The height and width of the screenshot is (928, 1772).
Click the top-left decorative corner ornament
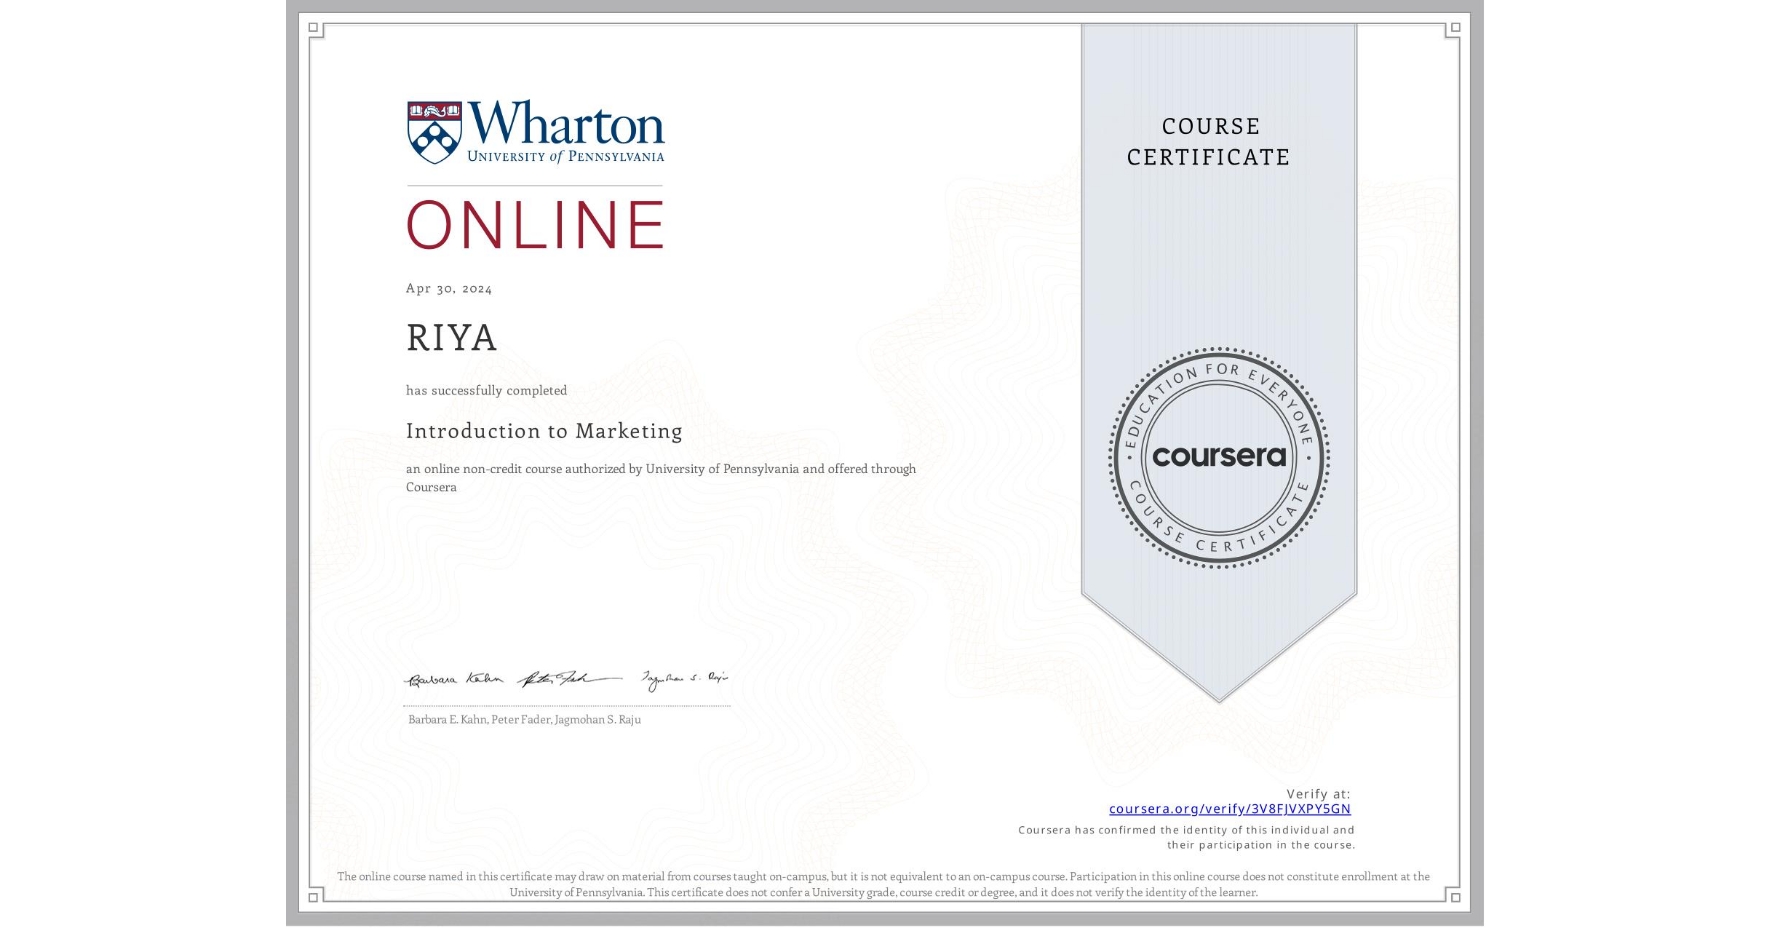click(x=315, y=27)
